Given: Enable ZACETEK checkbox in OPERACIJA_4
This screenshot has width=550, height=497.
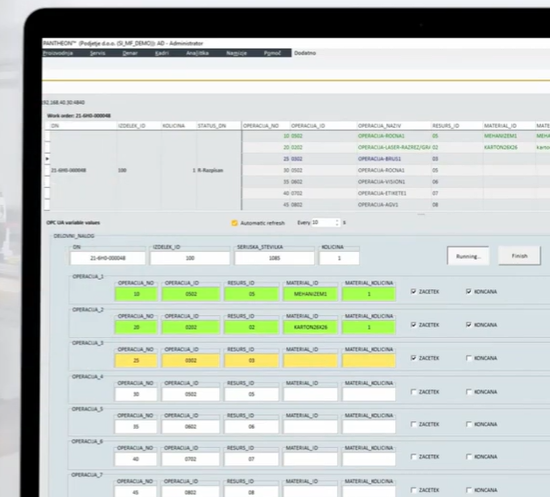Looking at the screenshot, I should (414, 392).
